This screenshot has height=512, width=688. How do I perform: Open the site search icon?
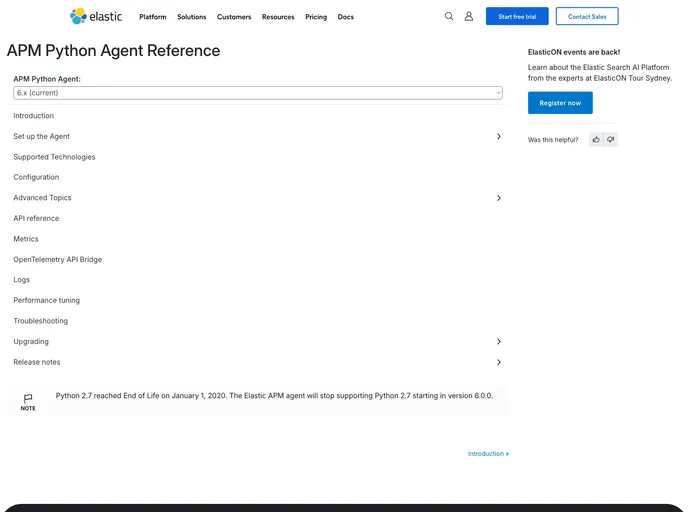448,16
